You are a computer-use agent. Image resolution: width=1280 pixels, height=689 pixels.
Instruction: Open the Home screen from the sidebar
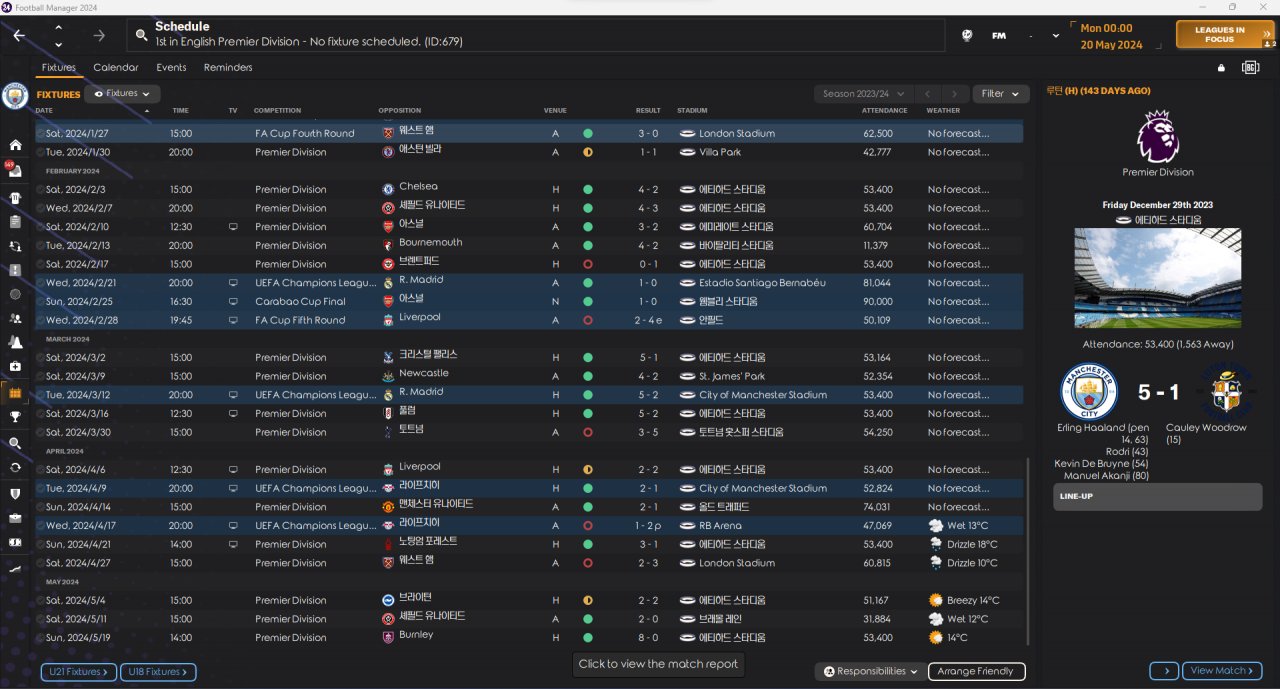point(15,145)
